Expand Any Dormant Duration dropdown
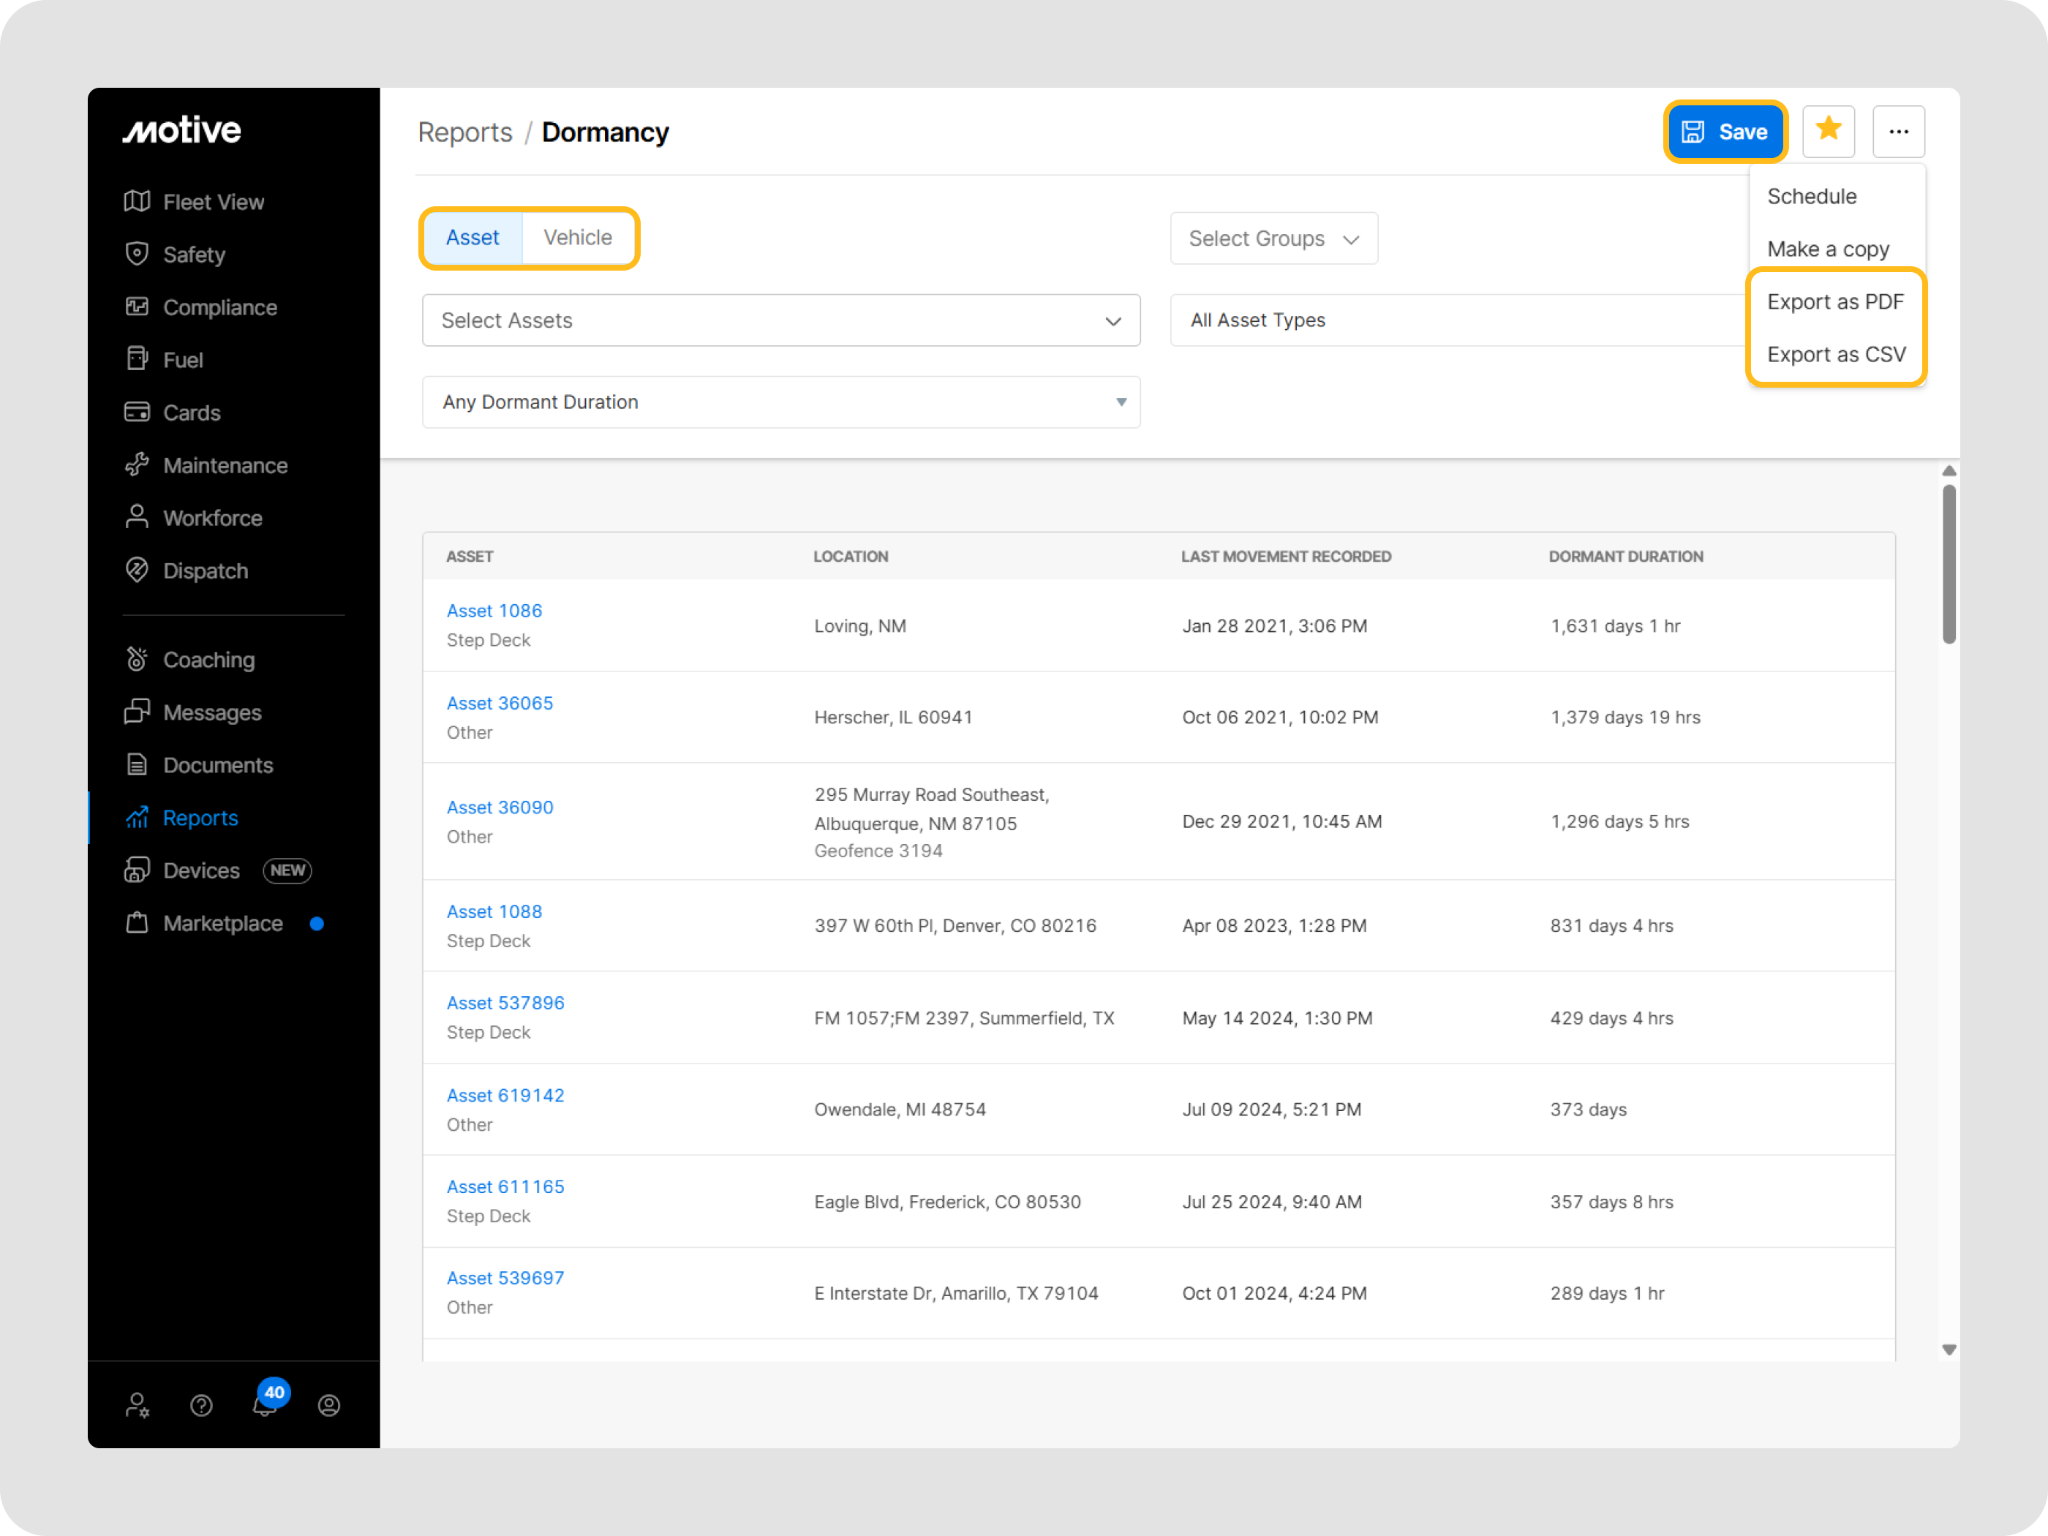Screen dimensions: 2048x1536 780,402
